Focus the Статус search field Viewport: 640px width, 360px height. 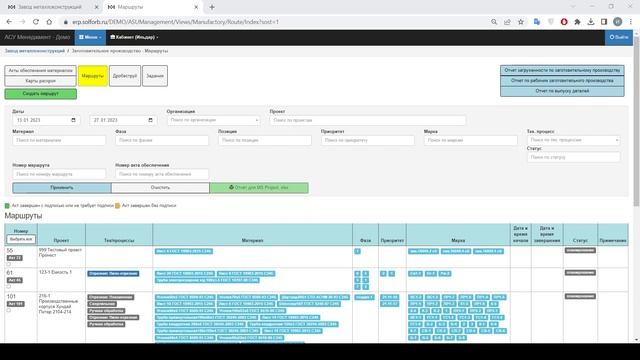click(x=573, y=157)
